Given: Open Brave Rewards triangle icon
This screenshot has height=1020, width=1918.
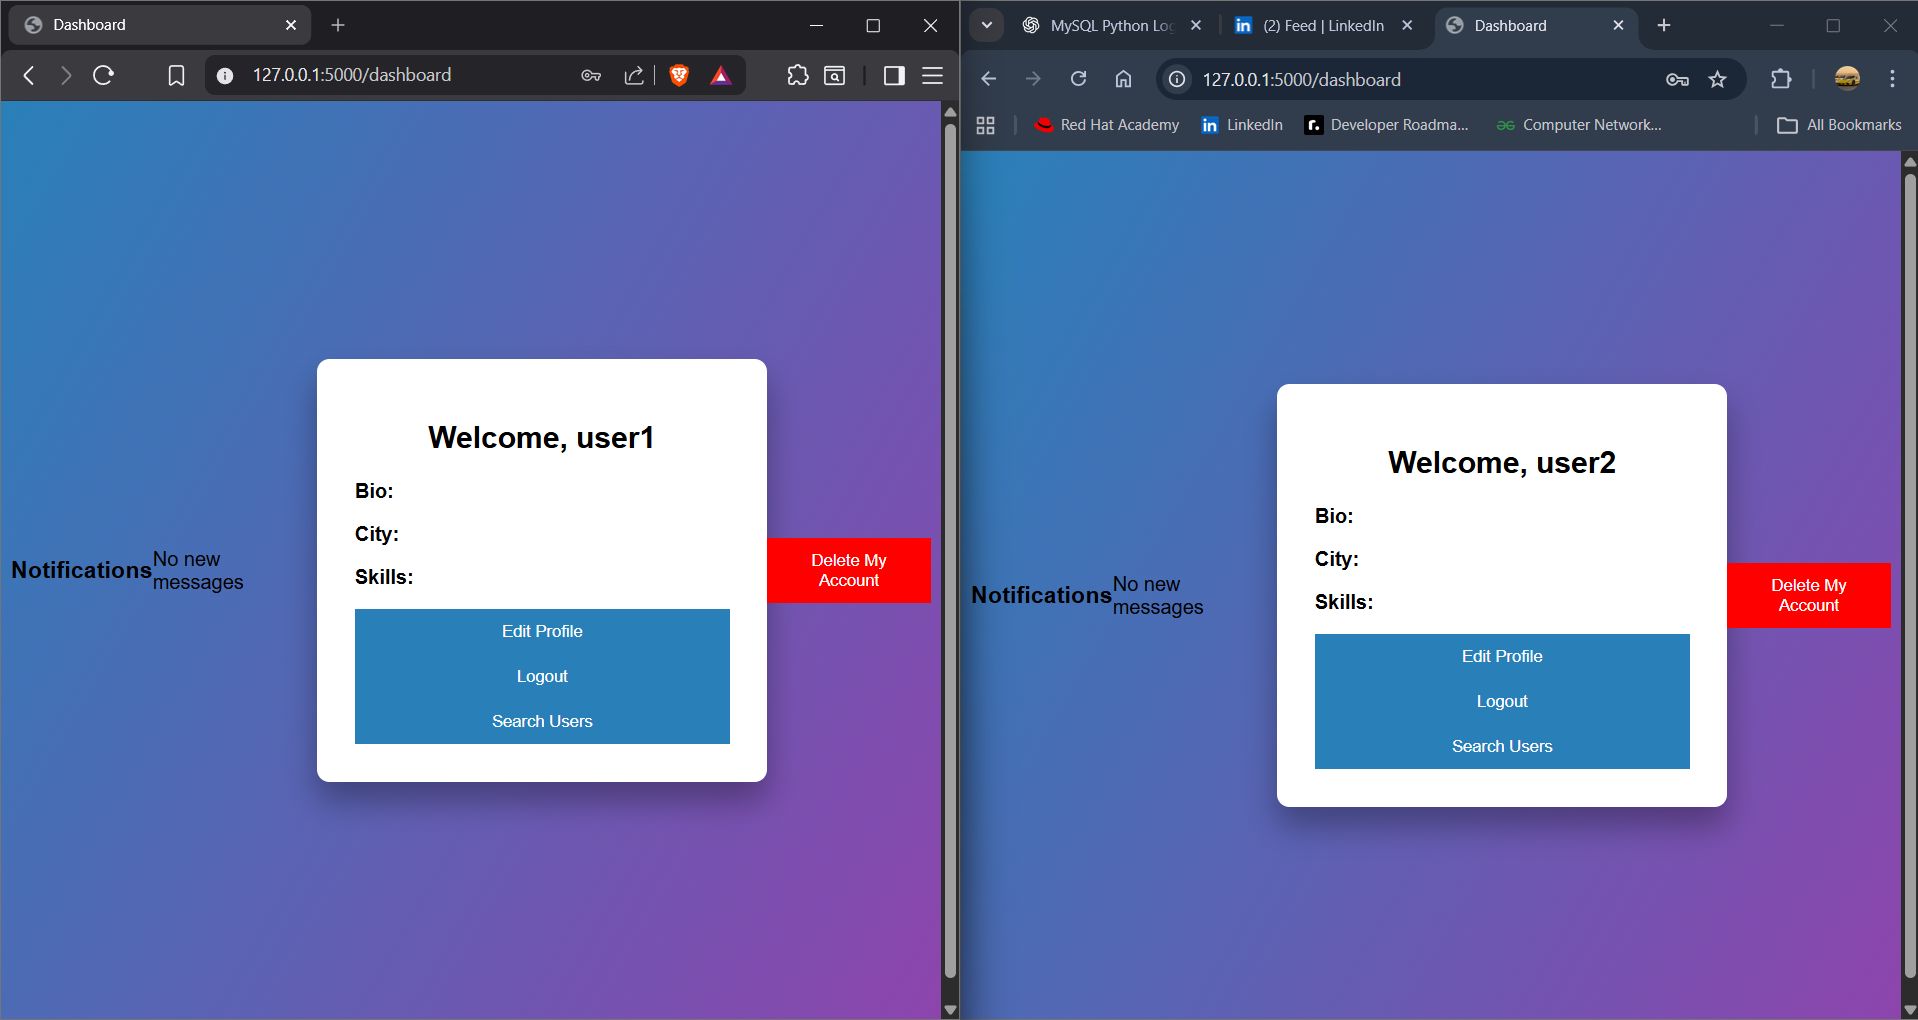Looking at the screenshot, I should [720, 75].
